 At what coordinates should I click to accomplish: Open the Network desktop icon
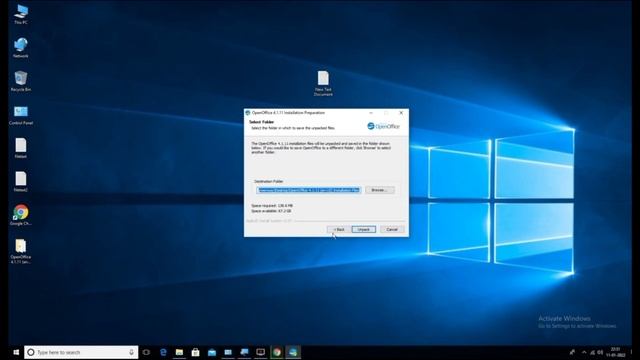click(21, 48)
